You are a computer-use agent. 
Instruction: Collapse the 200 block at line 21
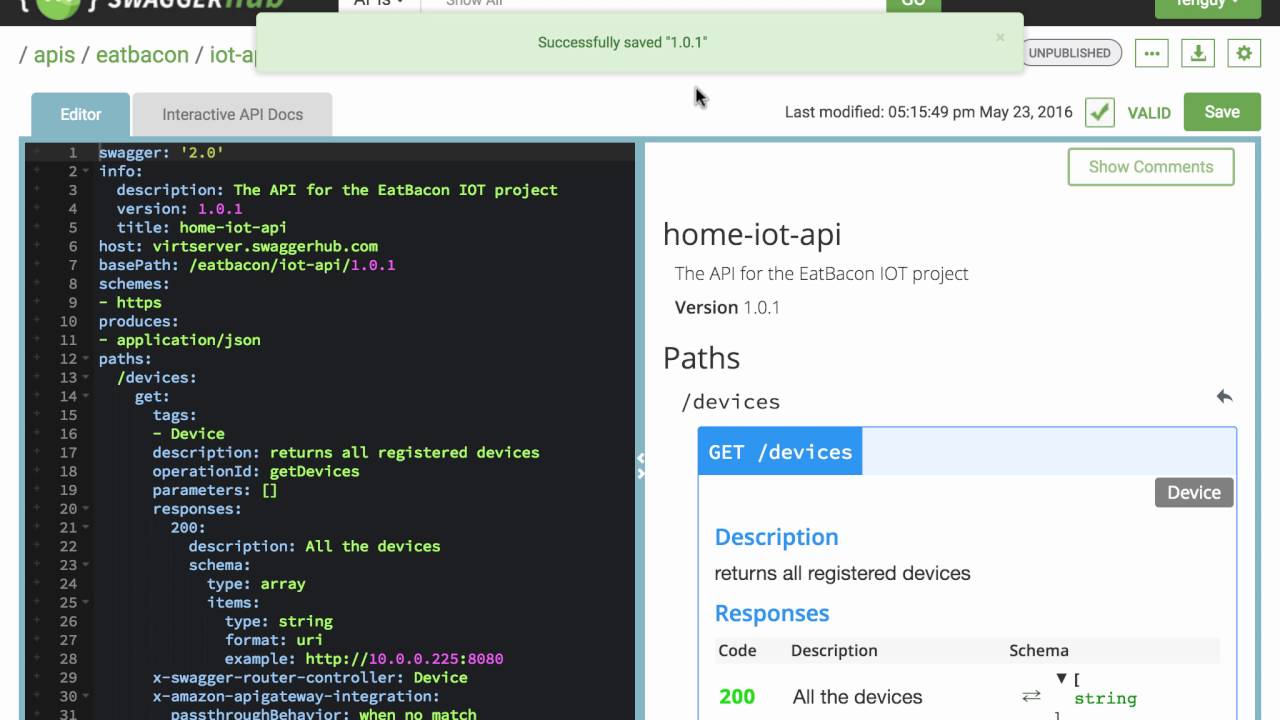(x=87, y=528)
